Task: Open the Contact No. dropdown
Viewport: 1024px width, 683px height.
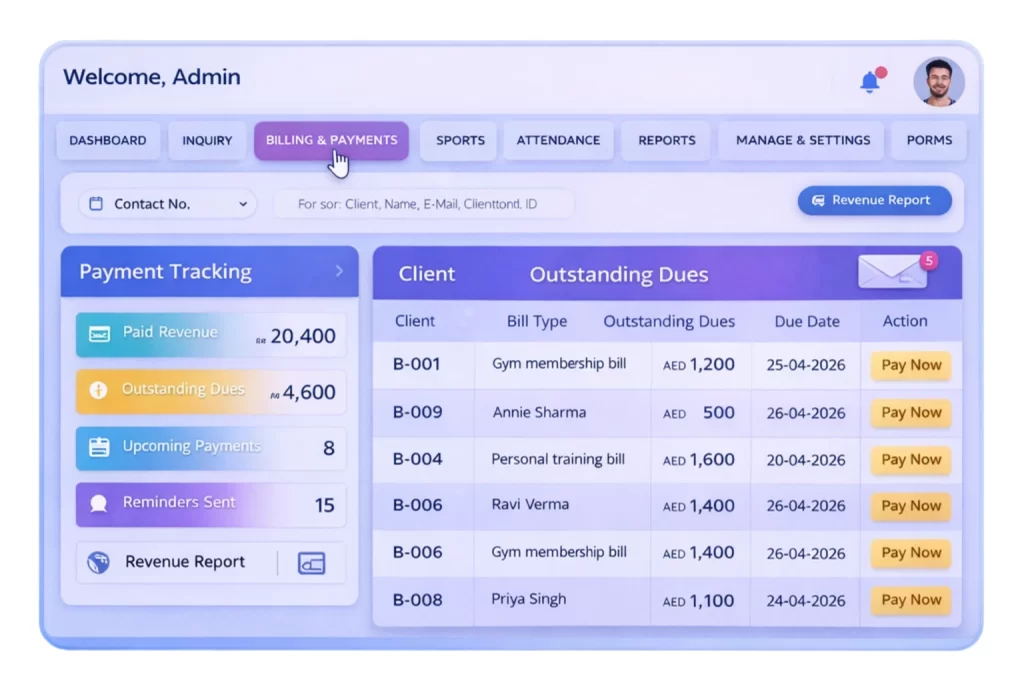Action: point(243,203)
